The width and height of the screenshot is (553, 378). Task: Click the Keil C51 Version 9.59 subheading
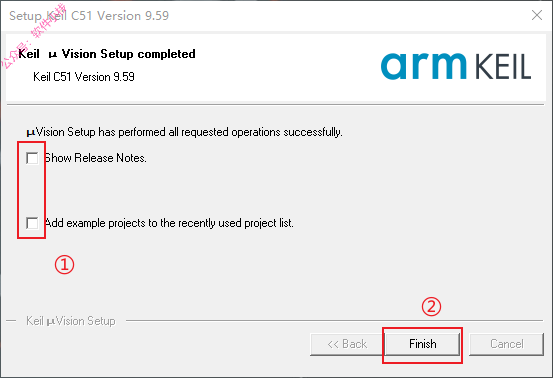pos(84,77)
